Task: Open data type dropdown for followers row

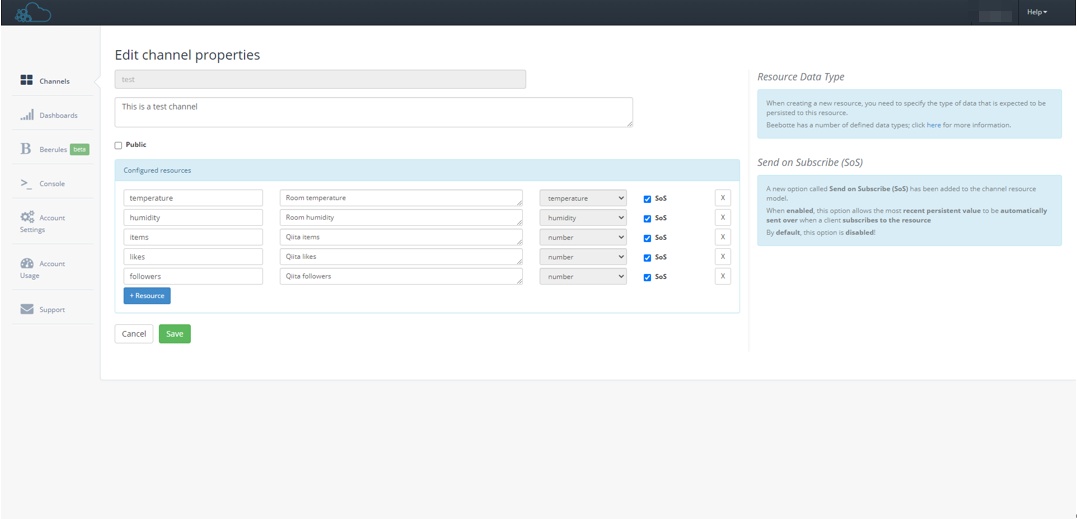Action: (582, 276)
